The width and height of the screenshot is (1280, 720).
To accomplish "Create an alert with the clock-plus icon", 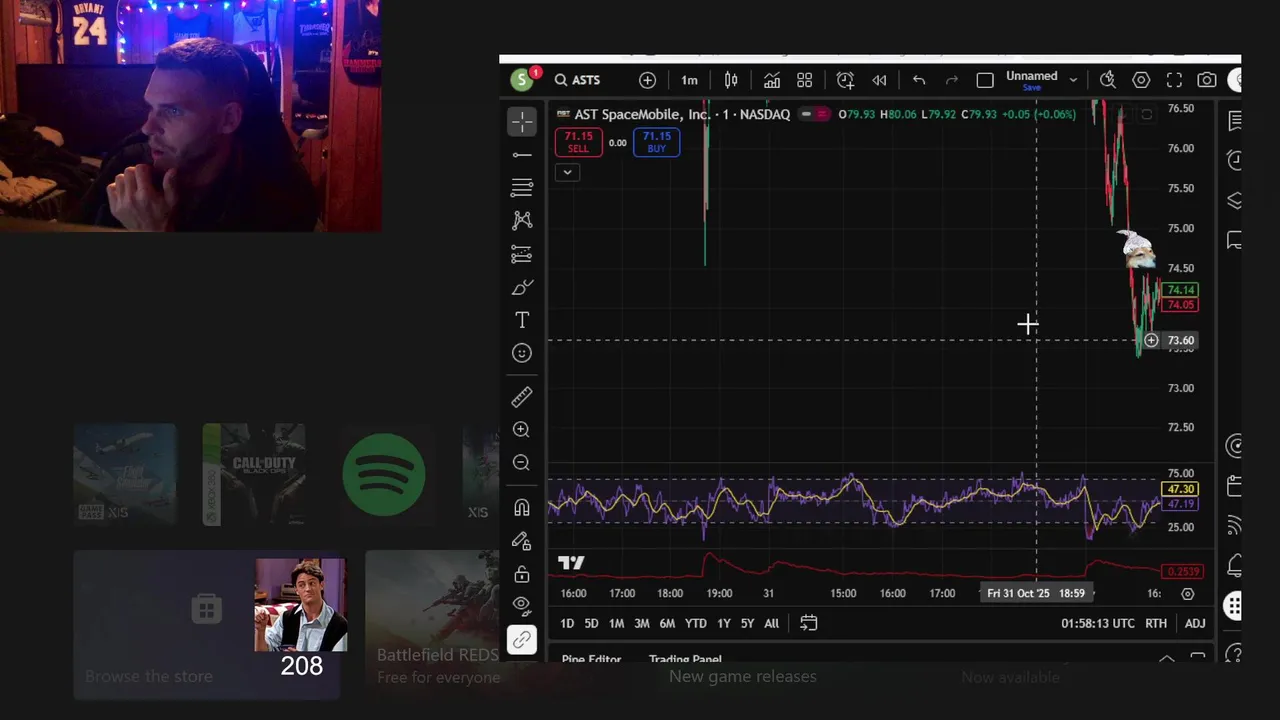I will (845, 80).
